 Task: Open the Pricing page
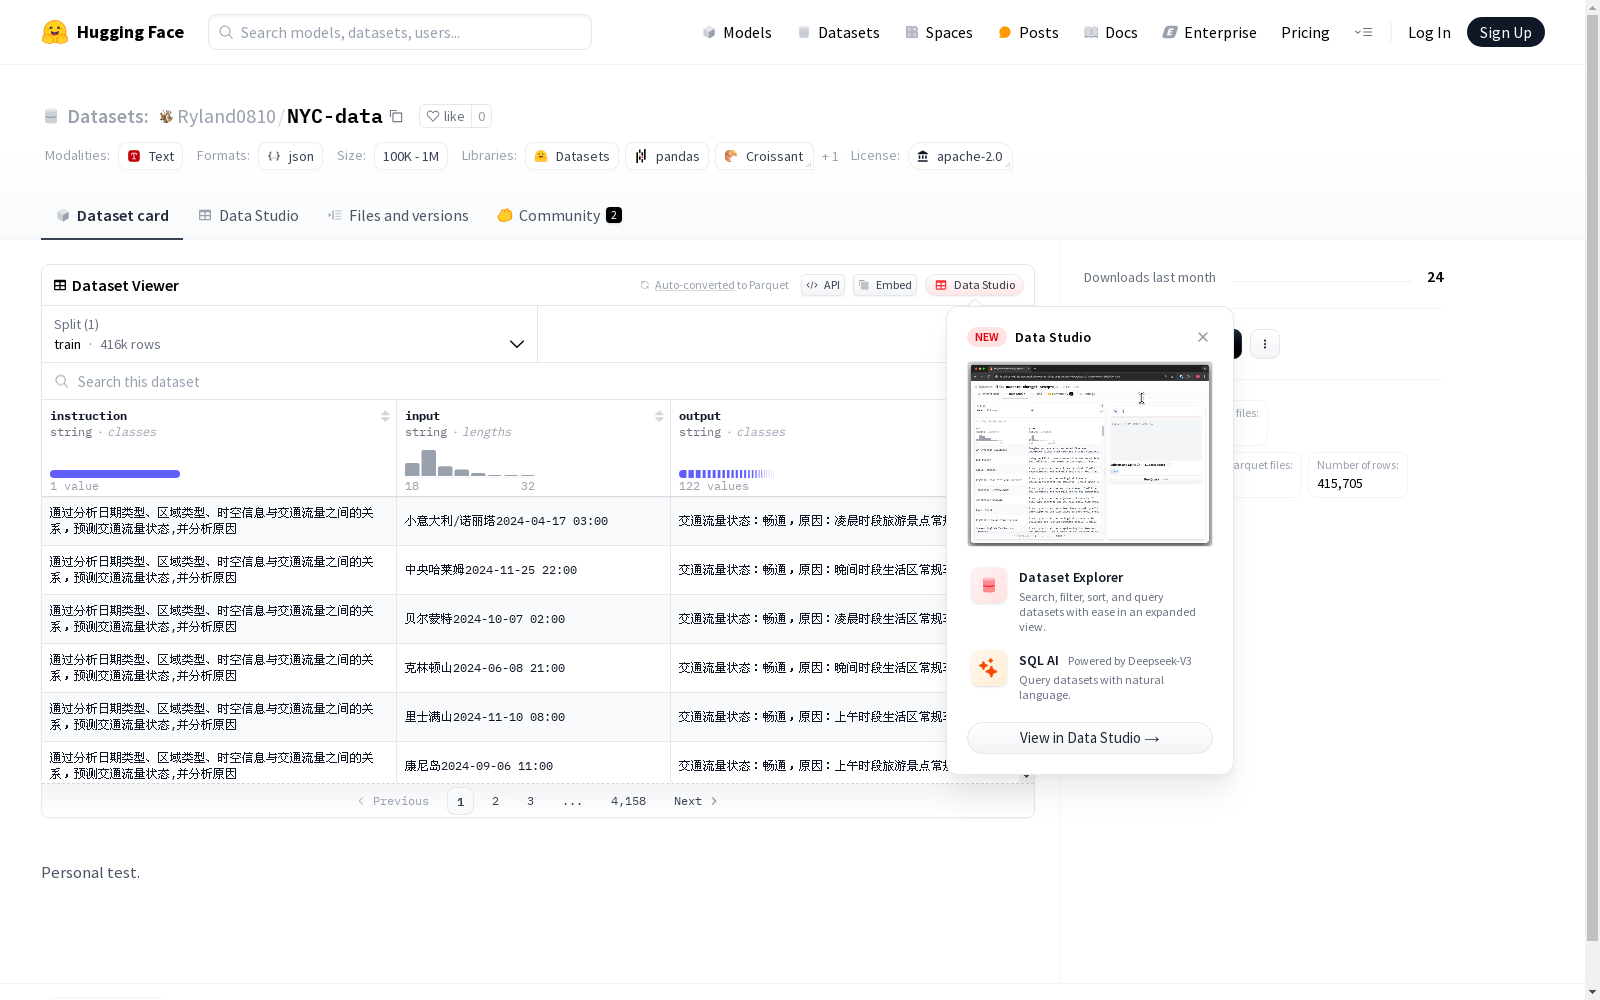tap(1305, 32)
